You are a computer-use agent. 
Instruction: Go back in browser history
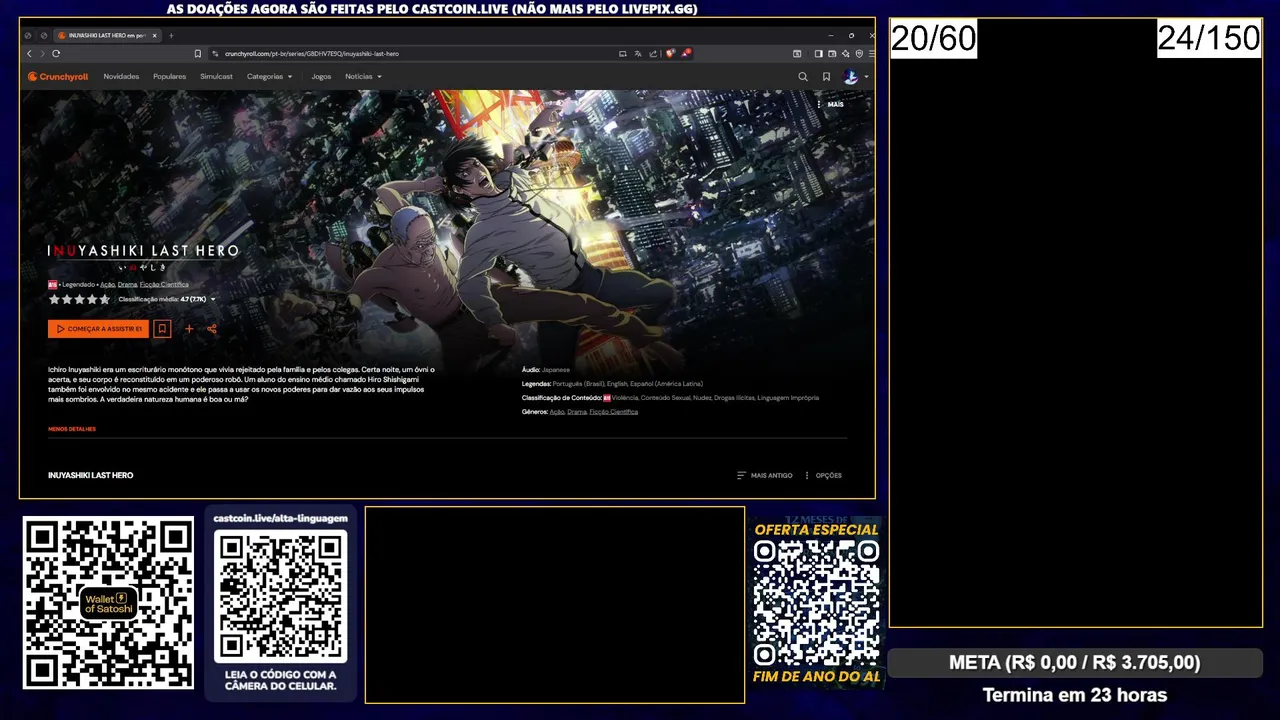(29, 53)
